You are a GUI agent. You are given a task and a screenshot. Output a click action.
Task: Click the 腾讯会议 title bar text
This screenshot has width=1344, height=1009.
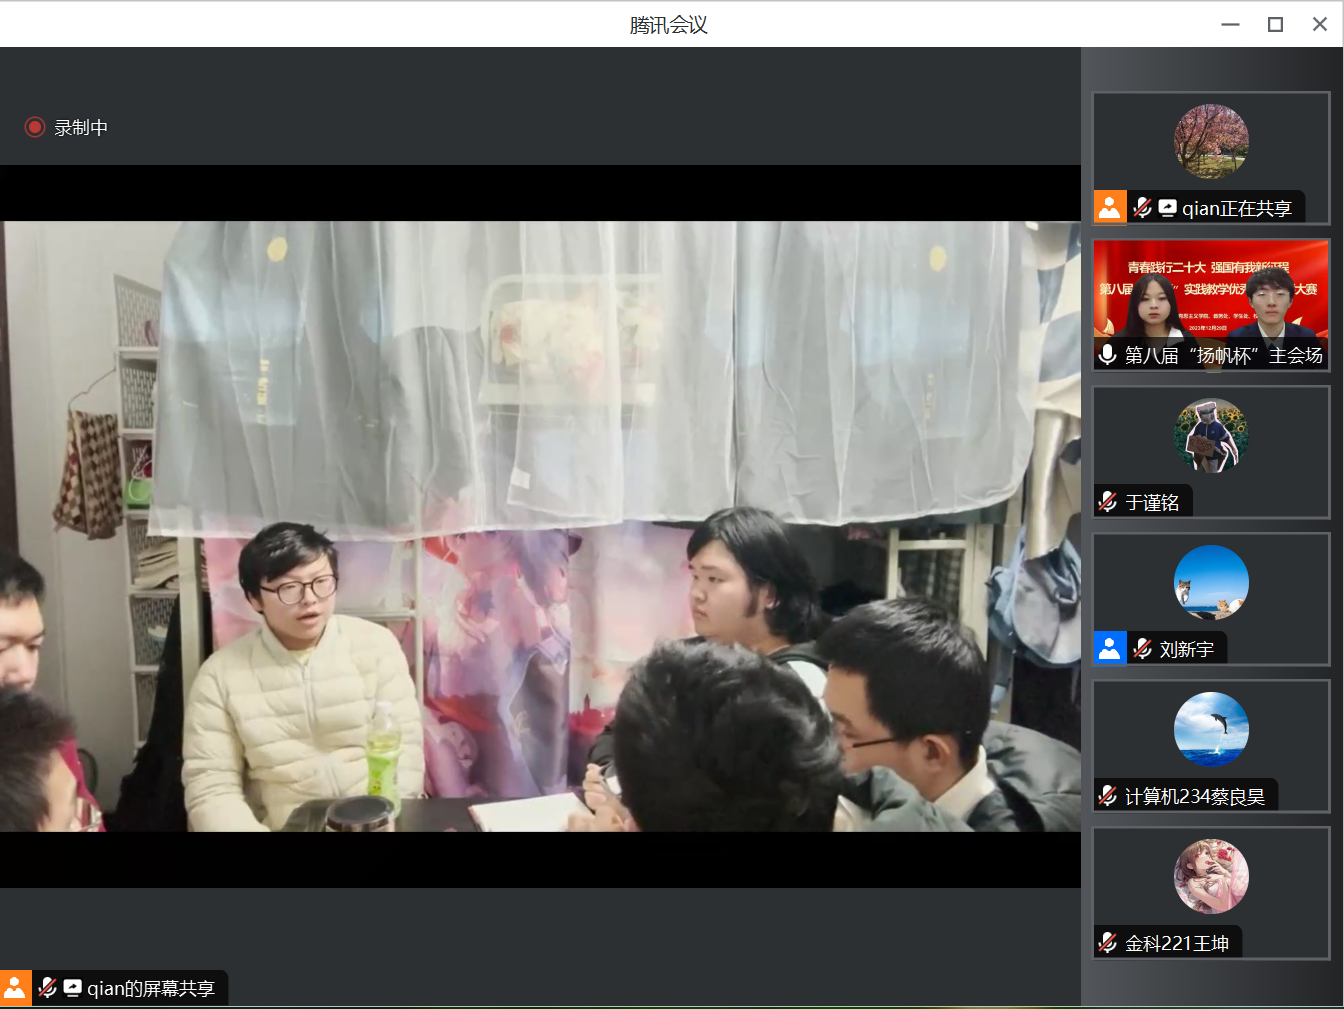click(x=667, y=23)
